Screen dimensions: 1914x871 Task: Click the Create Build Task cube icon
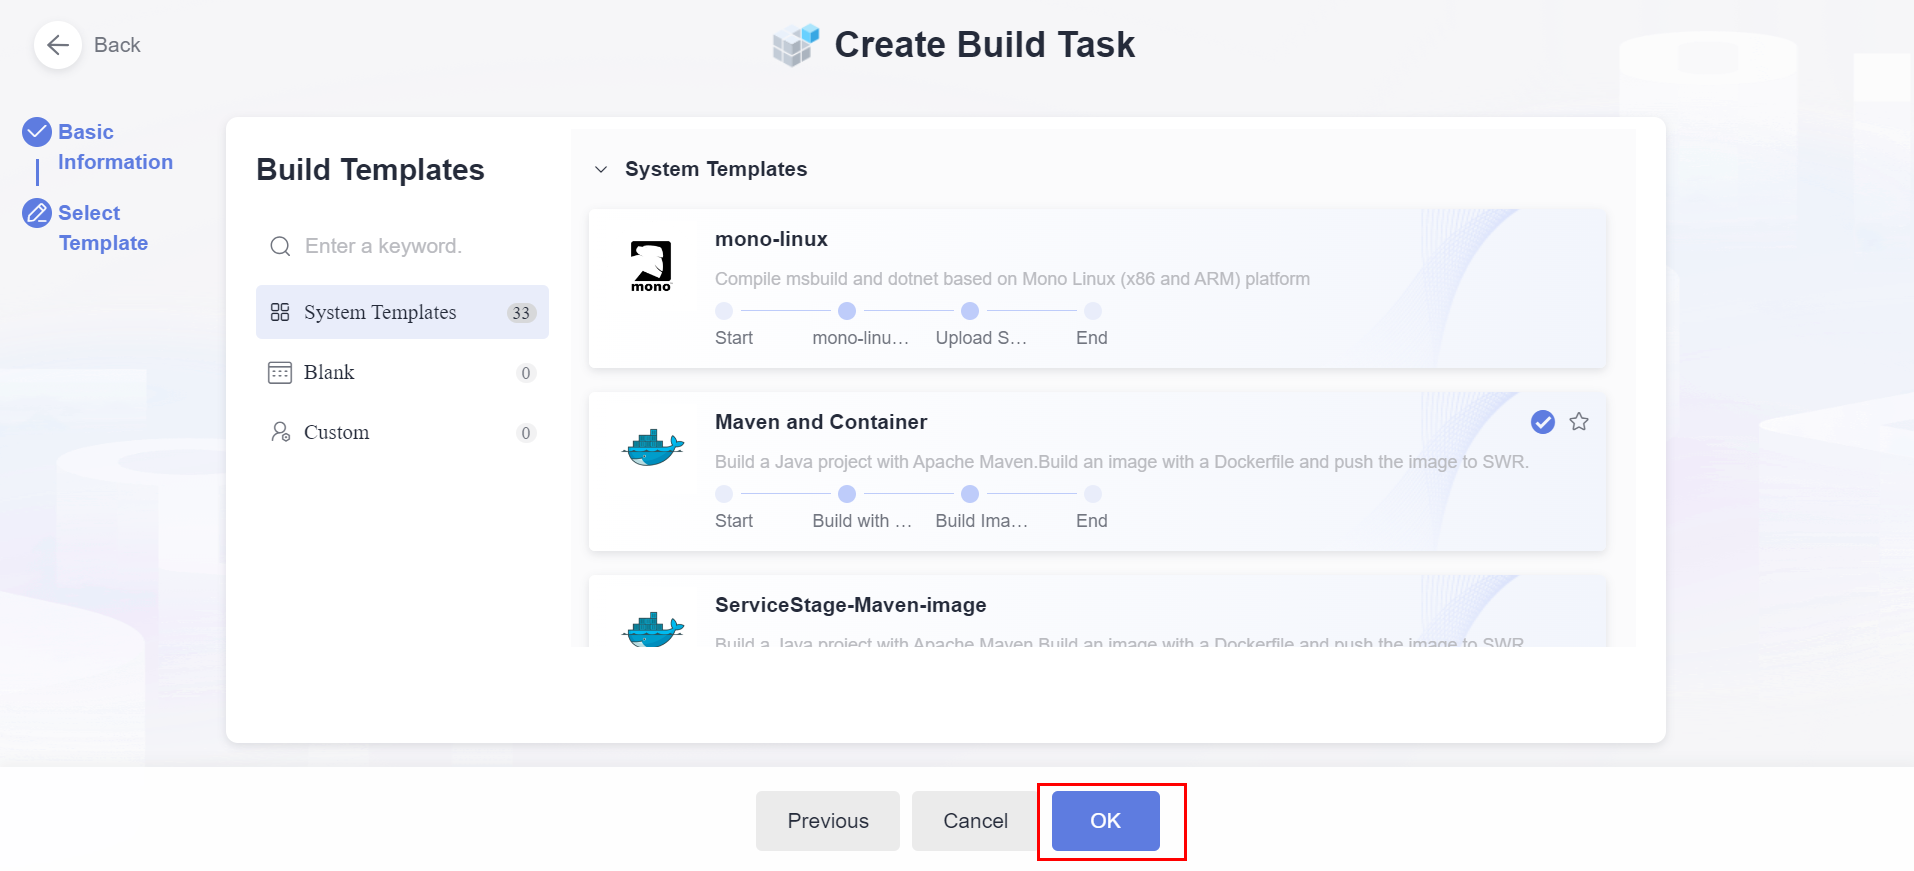pyautogui.click(x=796, y=45)
